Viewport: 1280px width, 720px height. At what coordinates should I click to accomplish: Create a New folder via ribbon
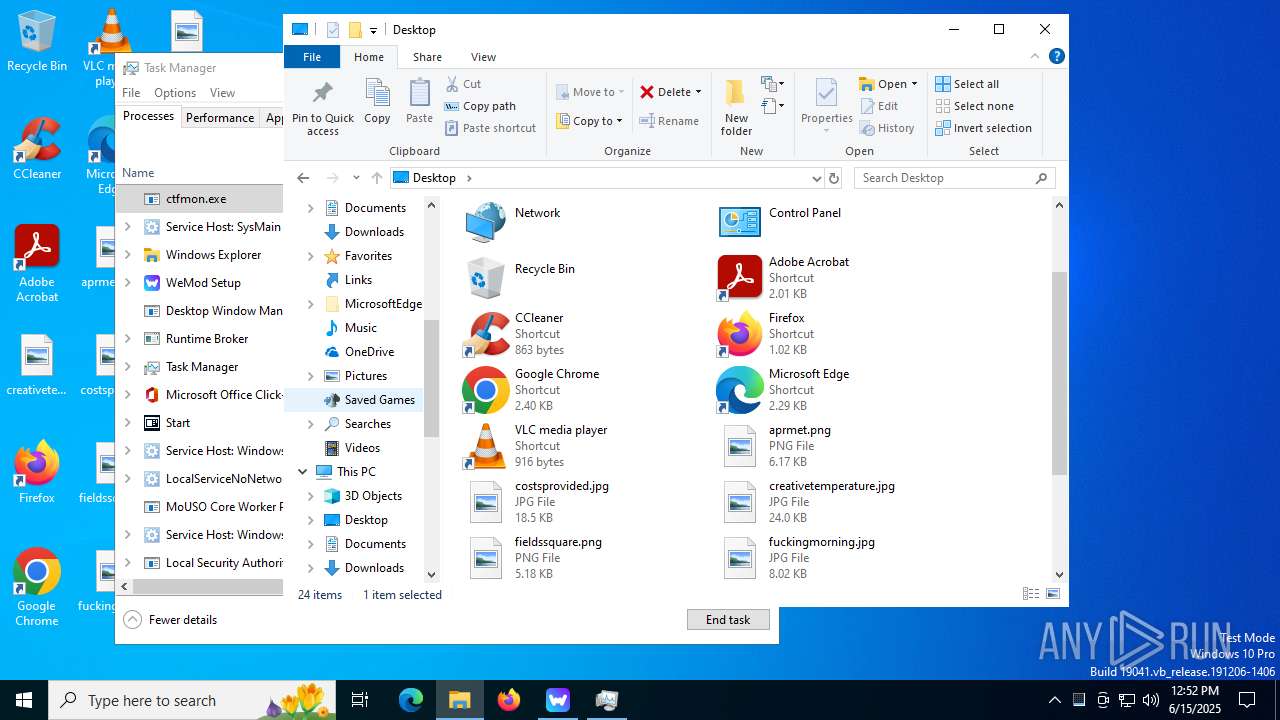point(736,106)
